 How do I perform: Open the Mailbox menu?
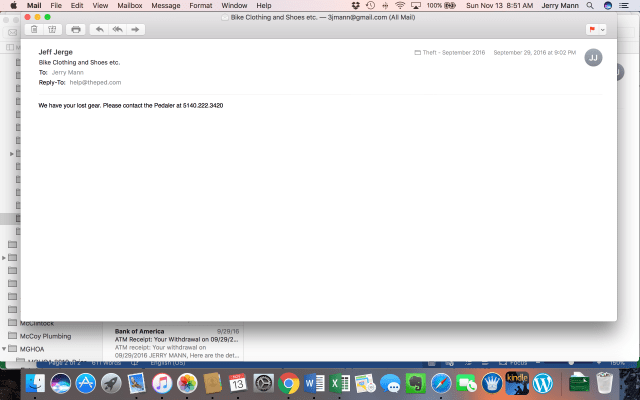tap(130, 6)
